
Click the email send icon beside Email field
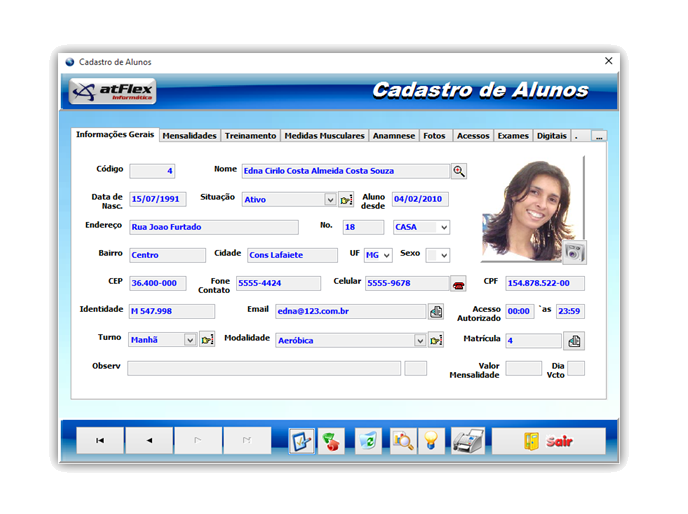pos(436,311)
